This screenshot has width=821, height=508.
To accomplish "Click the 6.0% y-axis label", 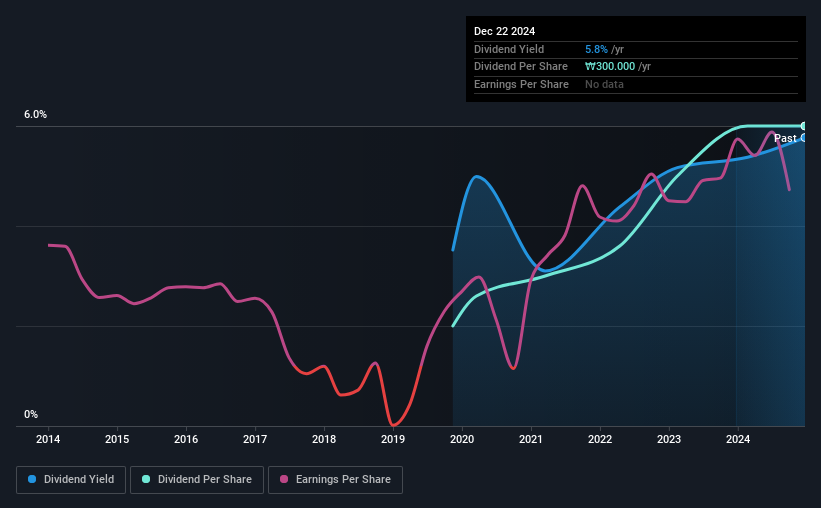I will click(x=35, y=114).
